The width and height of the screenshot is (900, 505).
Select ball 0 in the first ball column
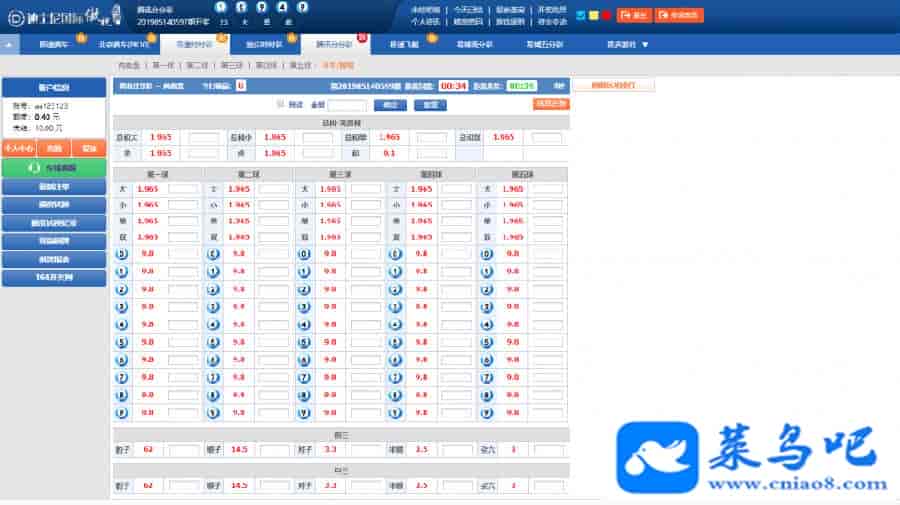122,254
